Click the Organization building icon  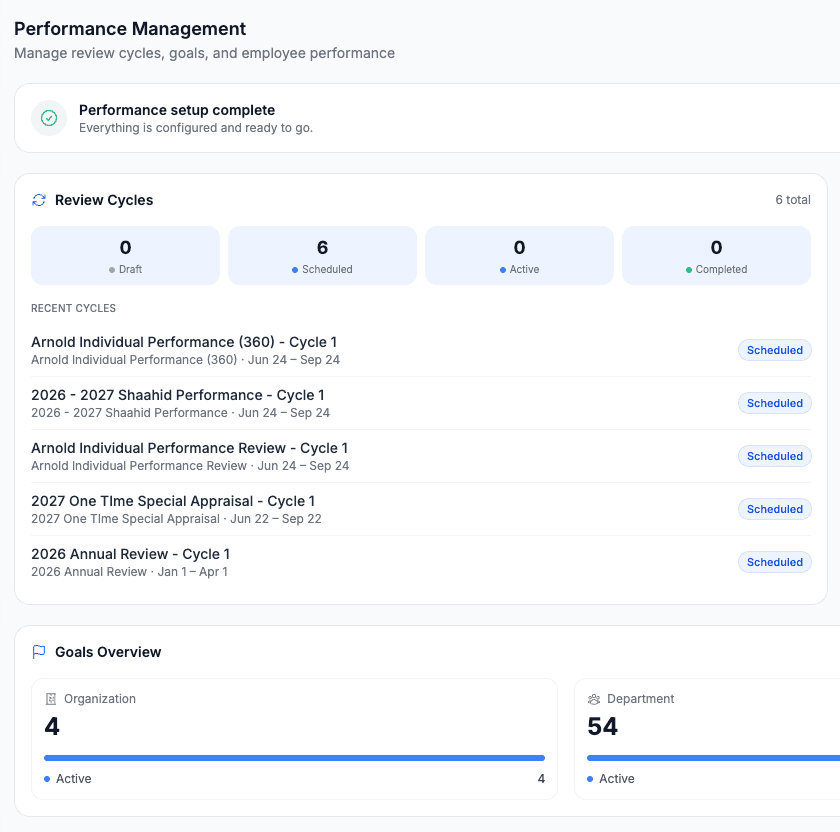tap(51, 699)
